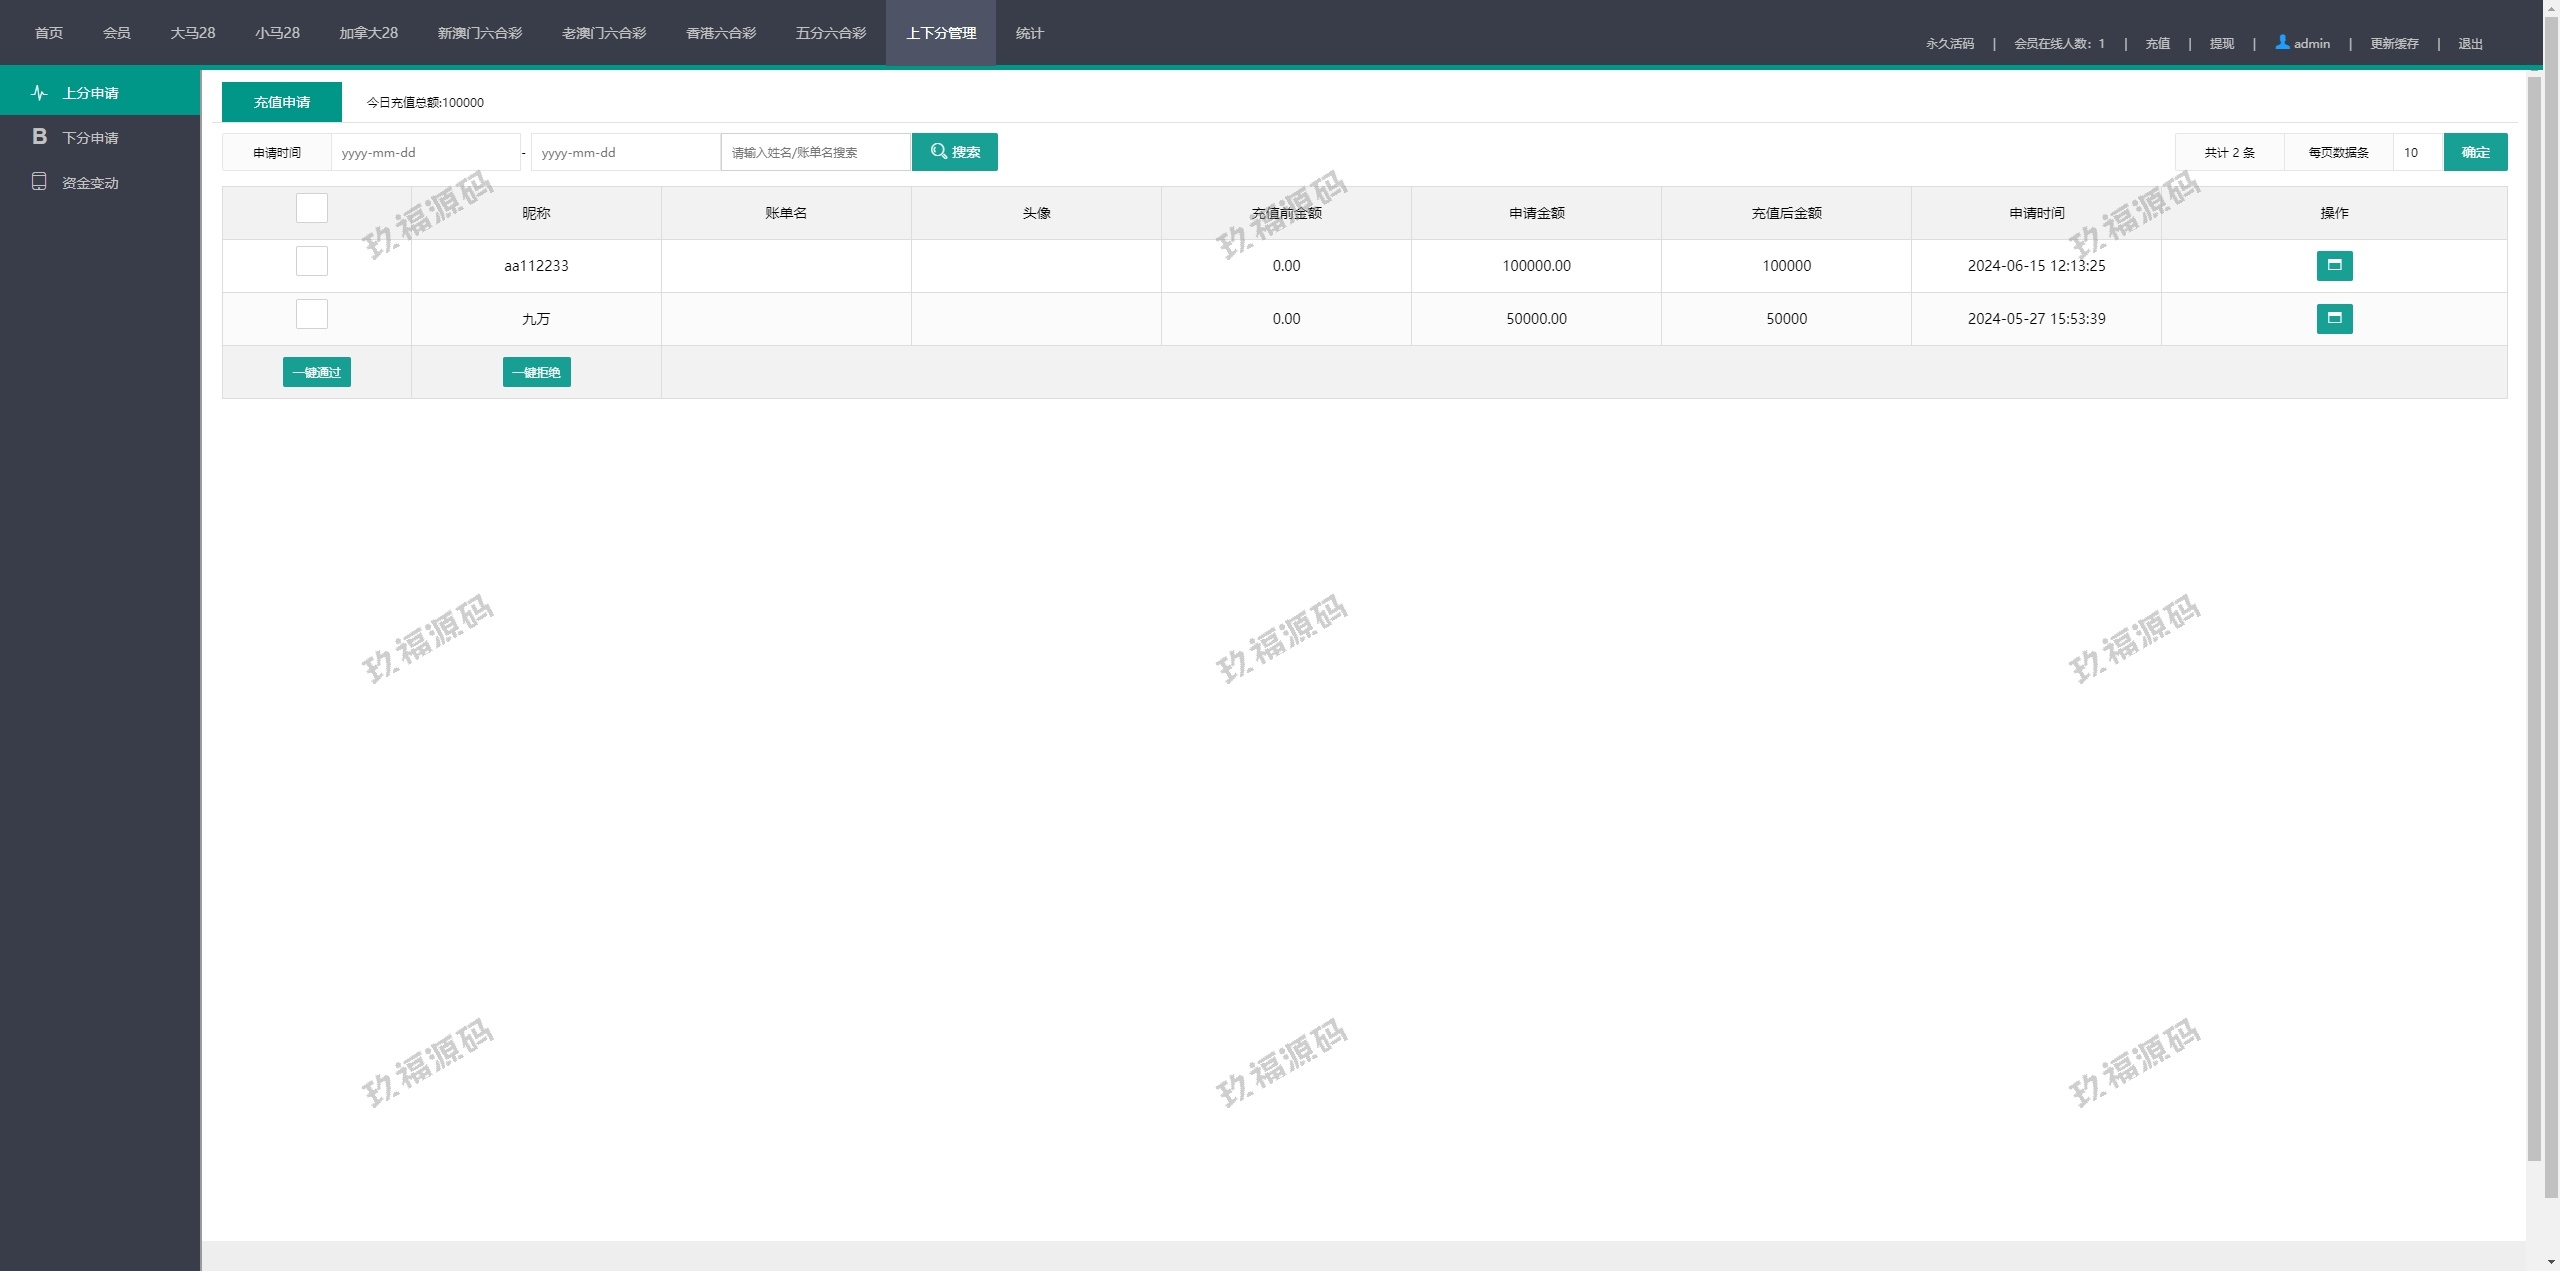The width and height of the screenshot is (2560, 1271).
Task: Click the 上分申请 pulse icon in sidebar
Action: point(39,93)
